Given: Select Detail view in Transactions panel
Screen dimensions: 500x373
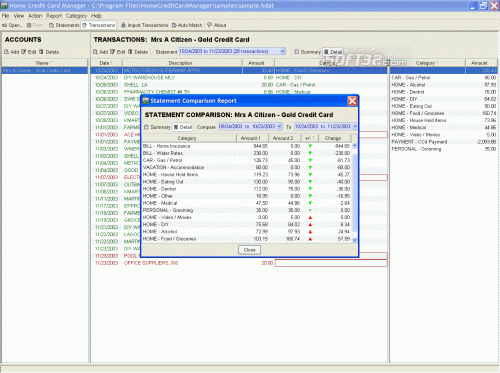Looking at the screenshot, I should tap(333, 52).
